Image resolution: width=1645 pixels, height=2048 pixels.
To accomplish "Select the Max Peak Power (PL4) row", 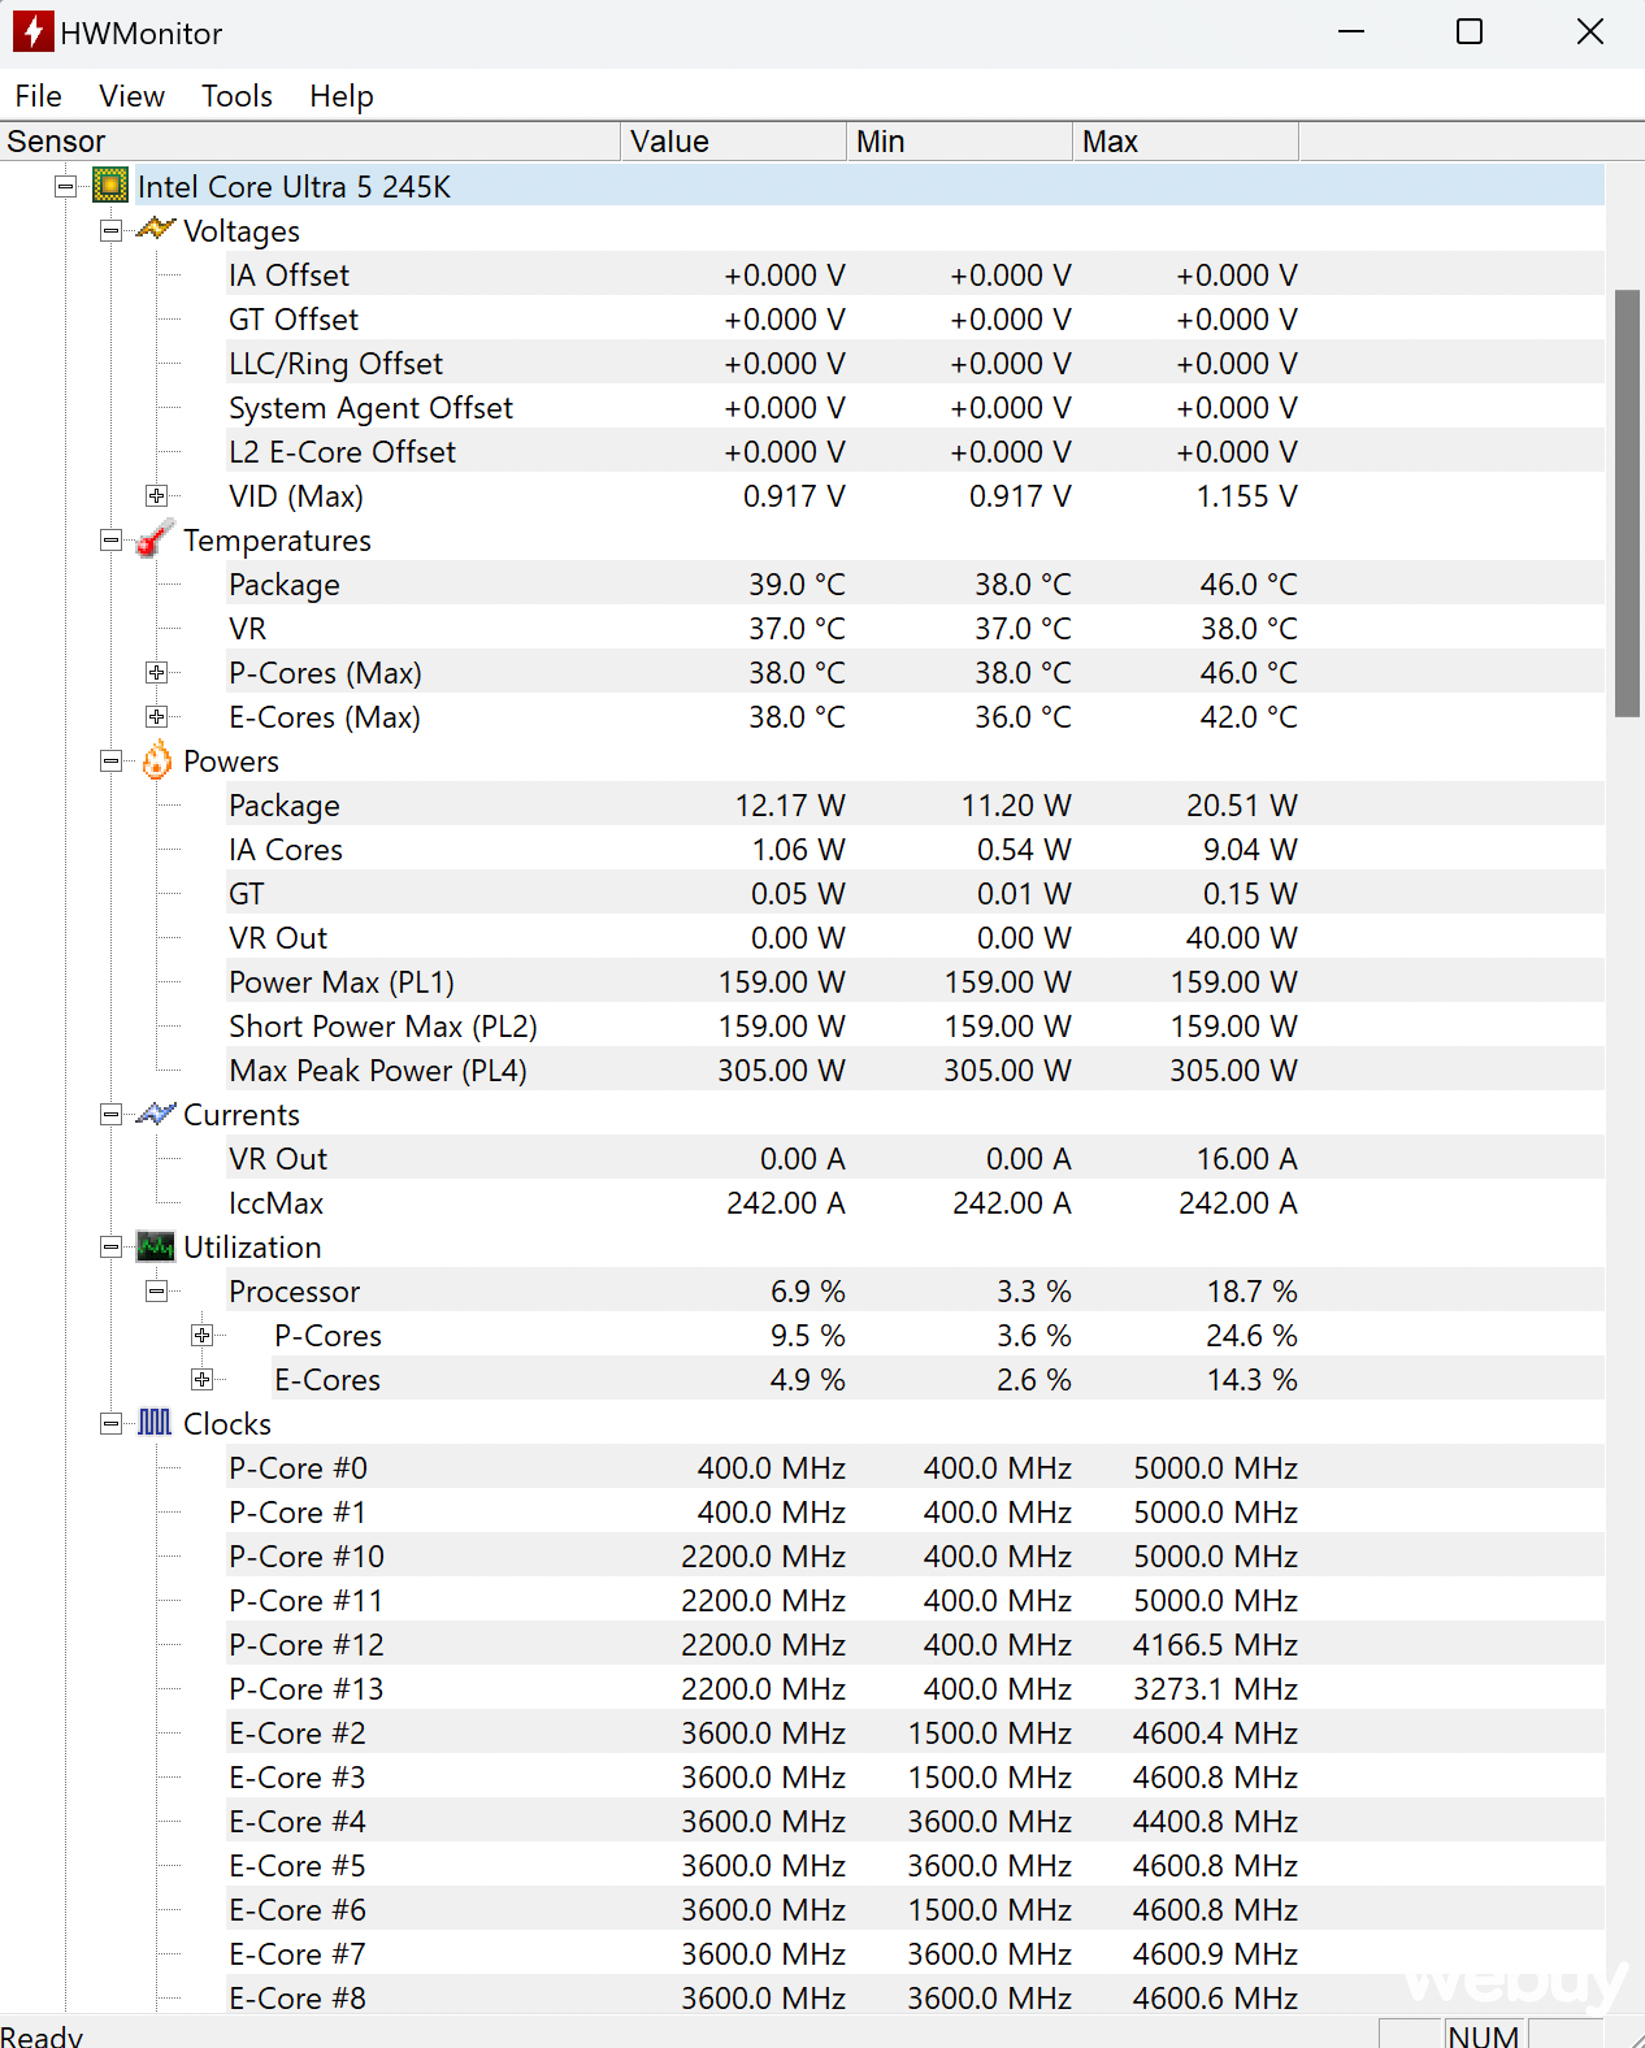I will click(915, 1070).
